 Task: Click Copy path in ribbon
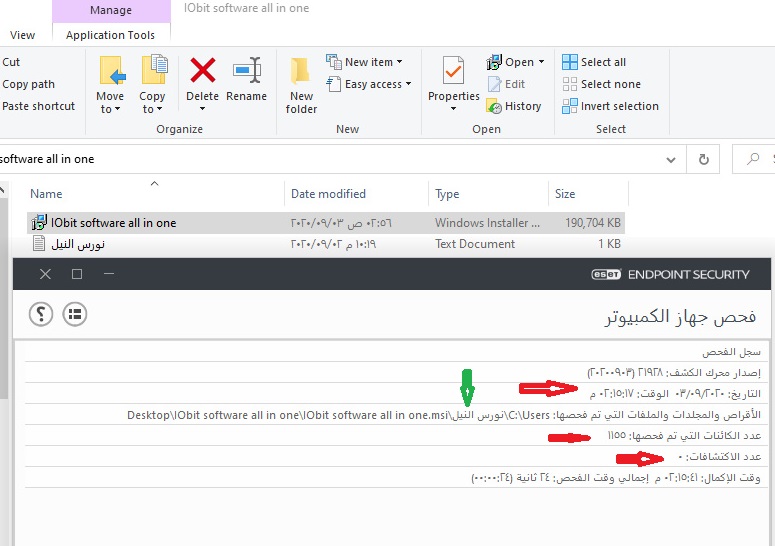28,84
